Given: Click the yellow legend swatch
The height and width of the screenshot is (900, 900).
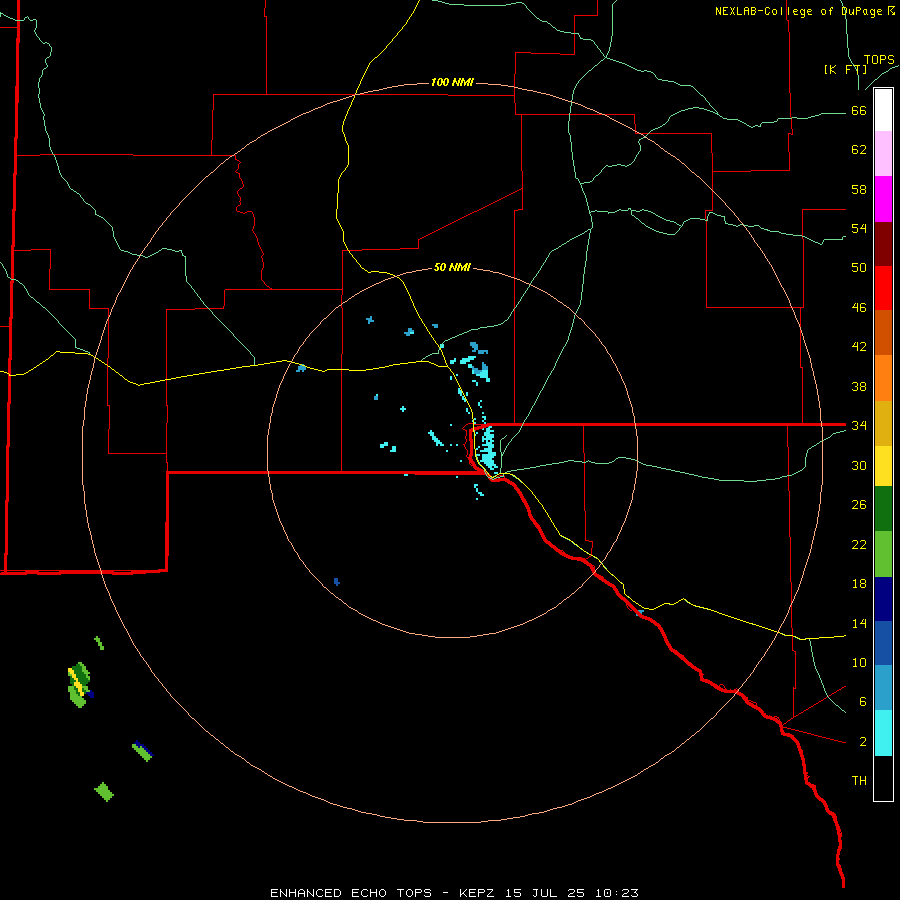Looking at the screenshot, I should (883, 466).
